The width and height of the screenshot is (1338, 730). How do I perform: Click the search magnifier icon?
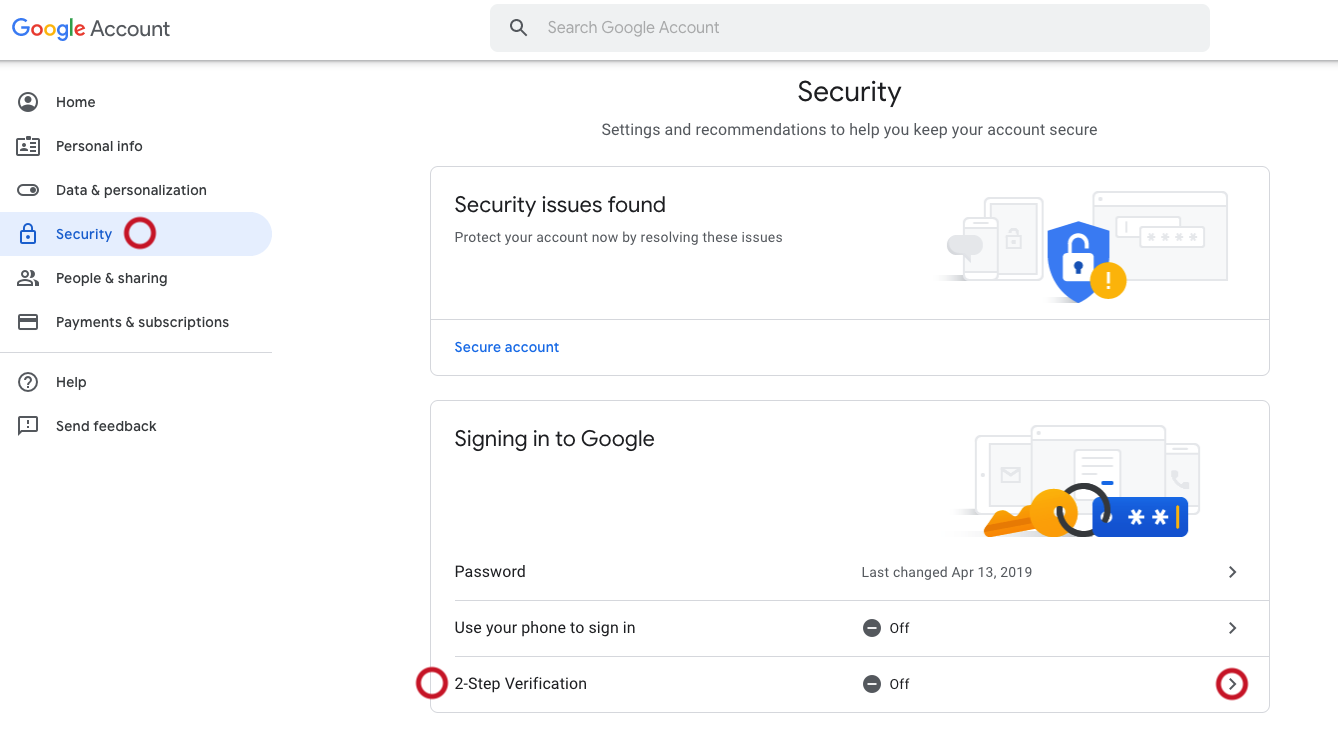(x=518, y=27)
